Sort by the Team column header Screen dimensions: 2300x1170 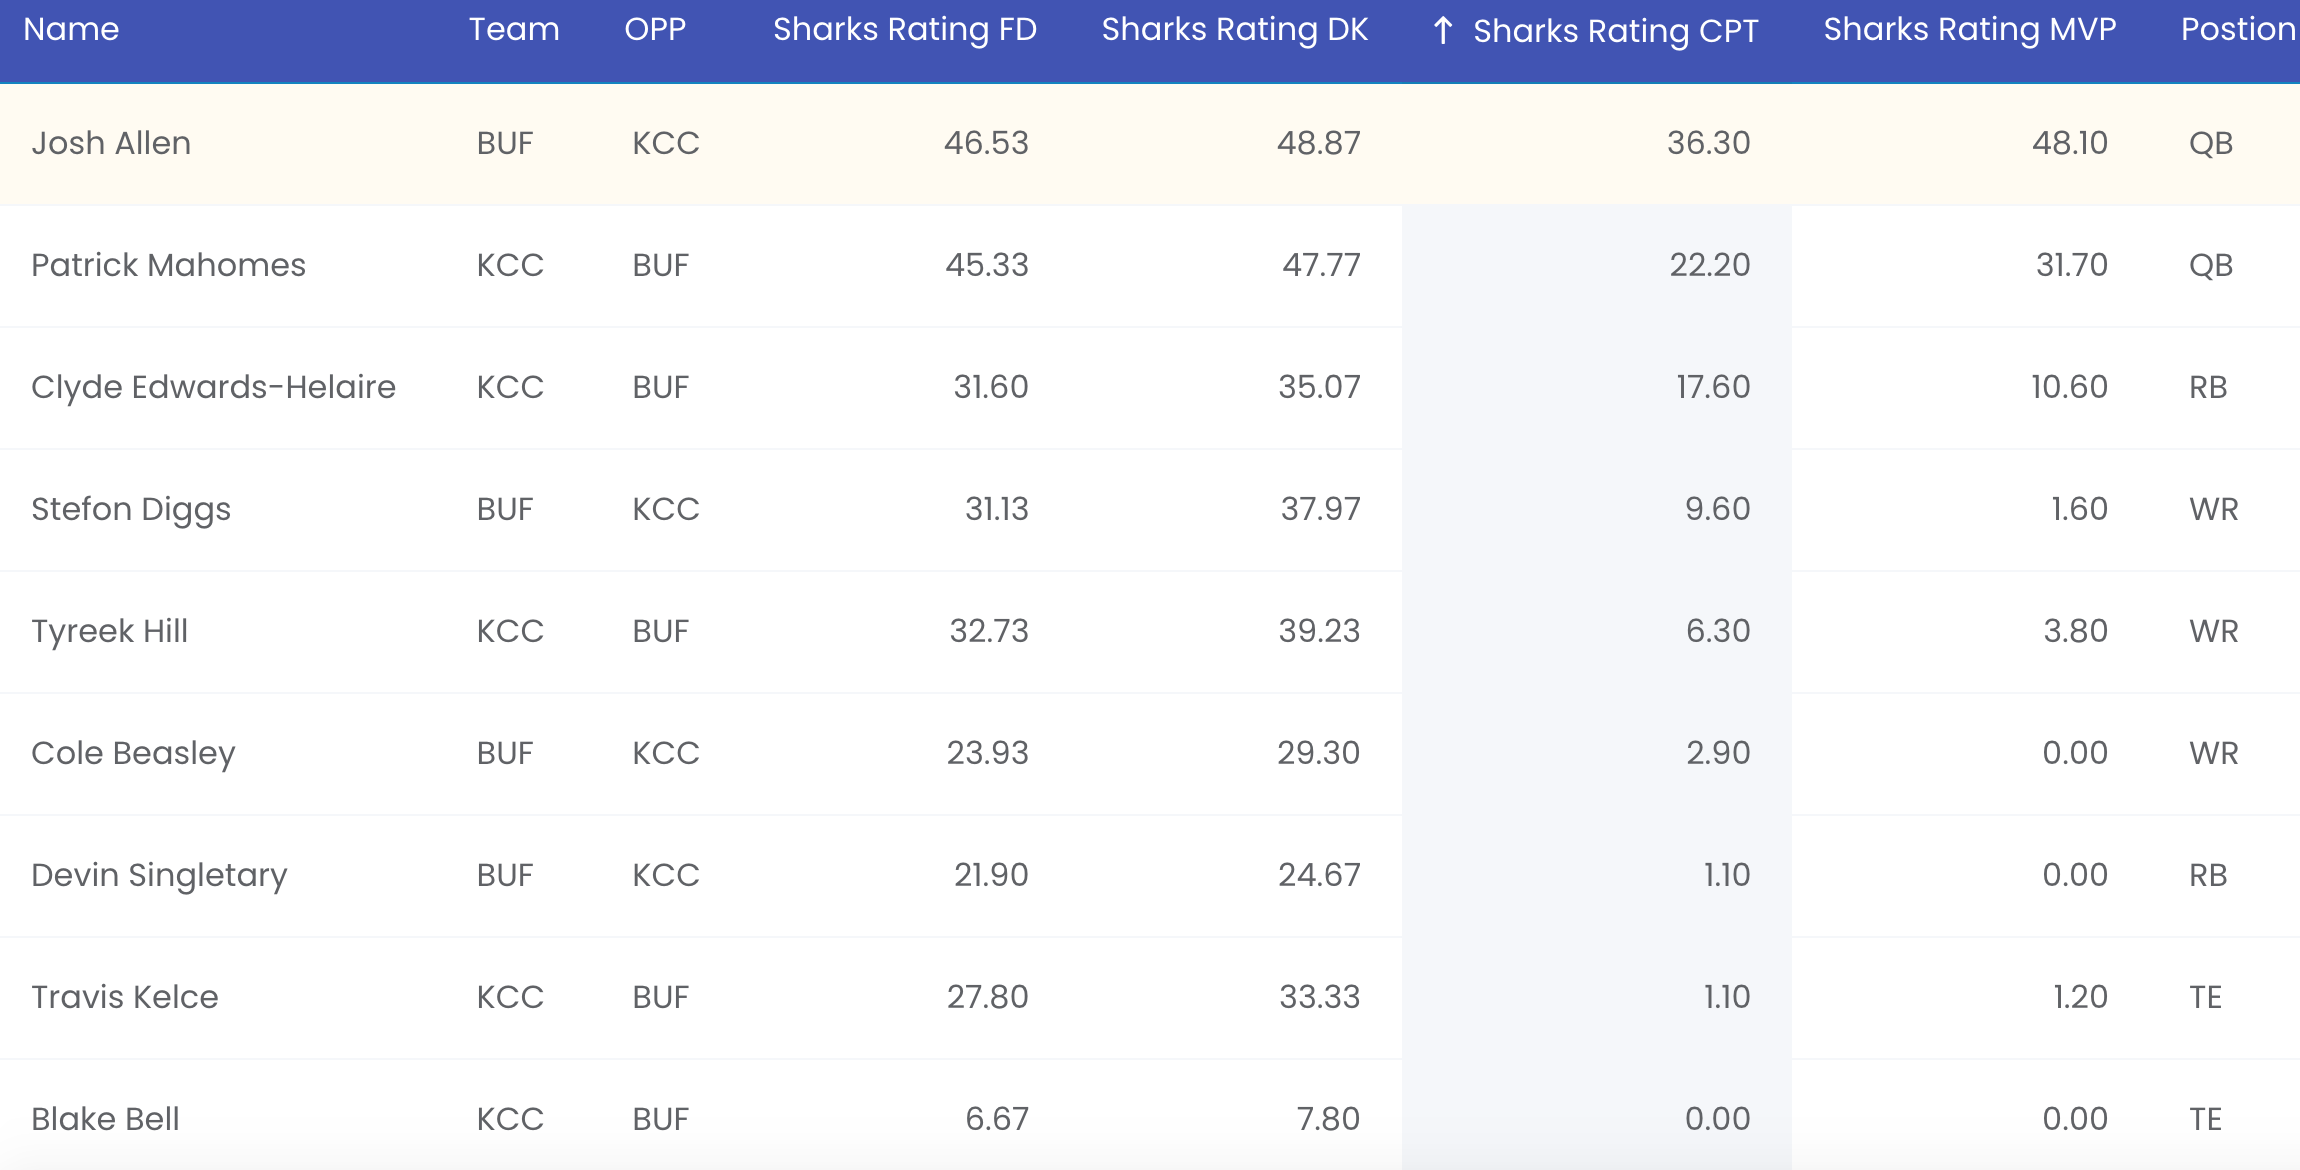(514, 29)
